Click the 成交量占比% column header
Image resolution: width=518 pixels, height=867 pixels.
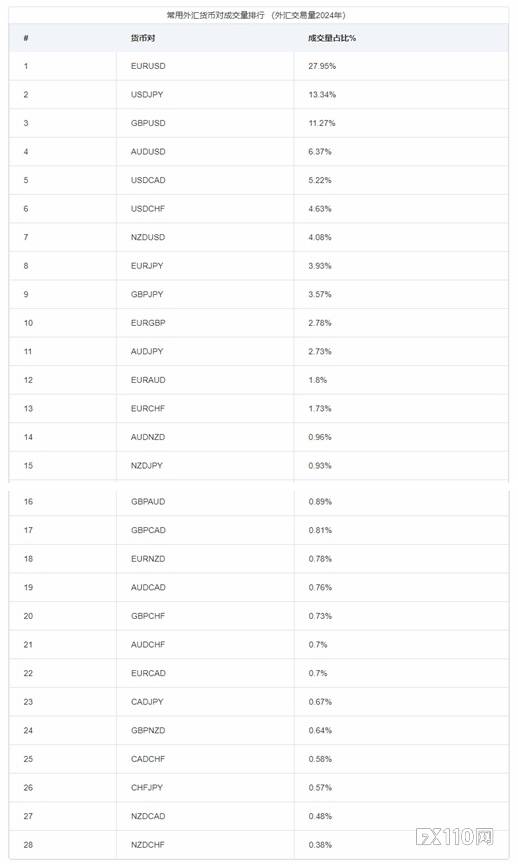[332, 38]
